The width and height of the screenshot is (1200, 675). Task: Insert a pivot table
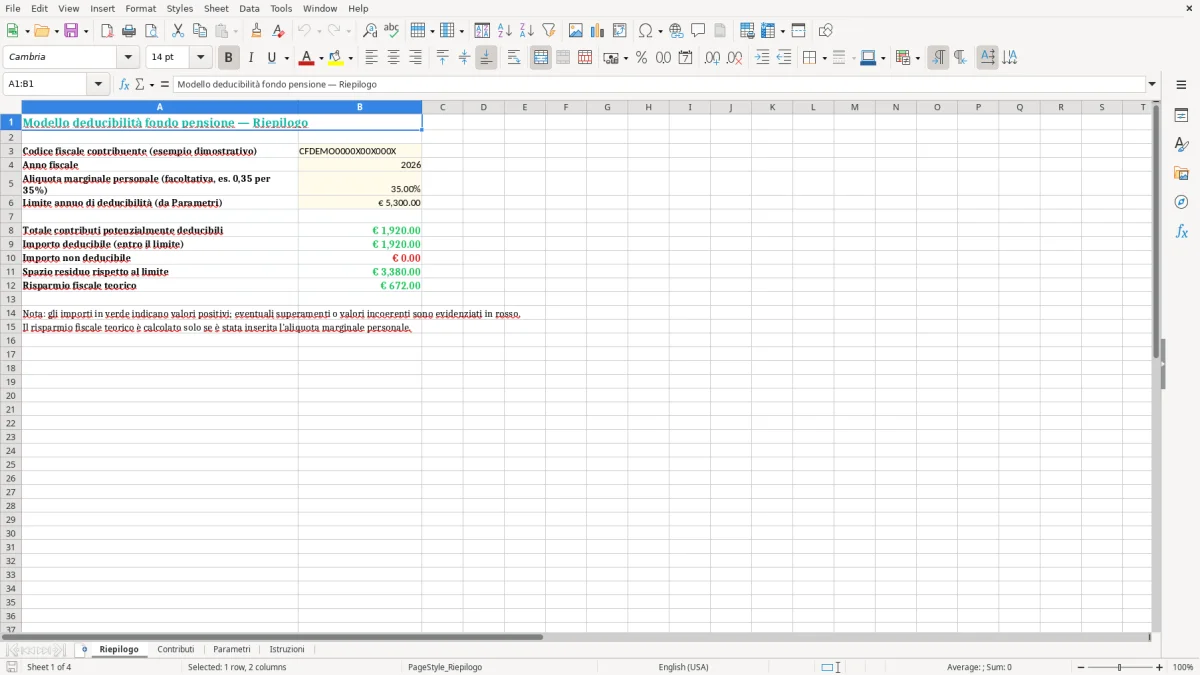(x=620, y=31)
